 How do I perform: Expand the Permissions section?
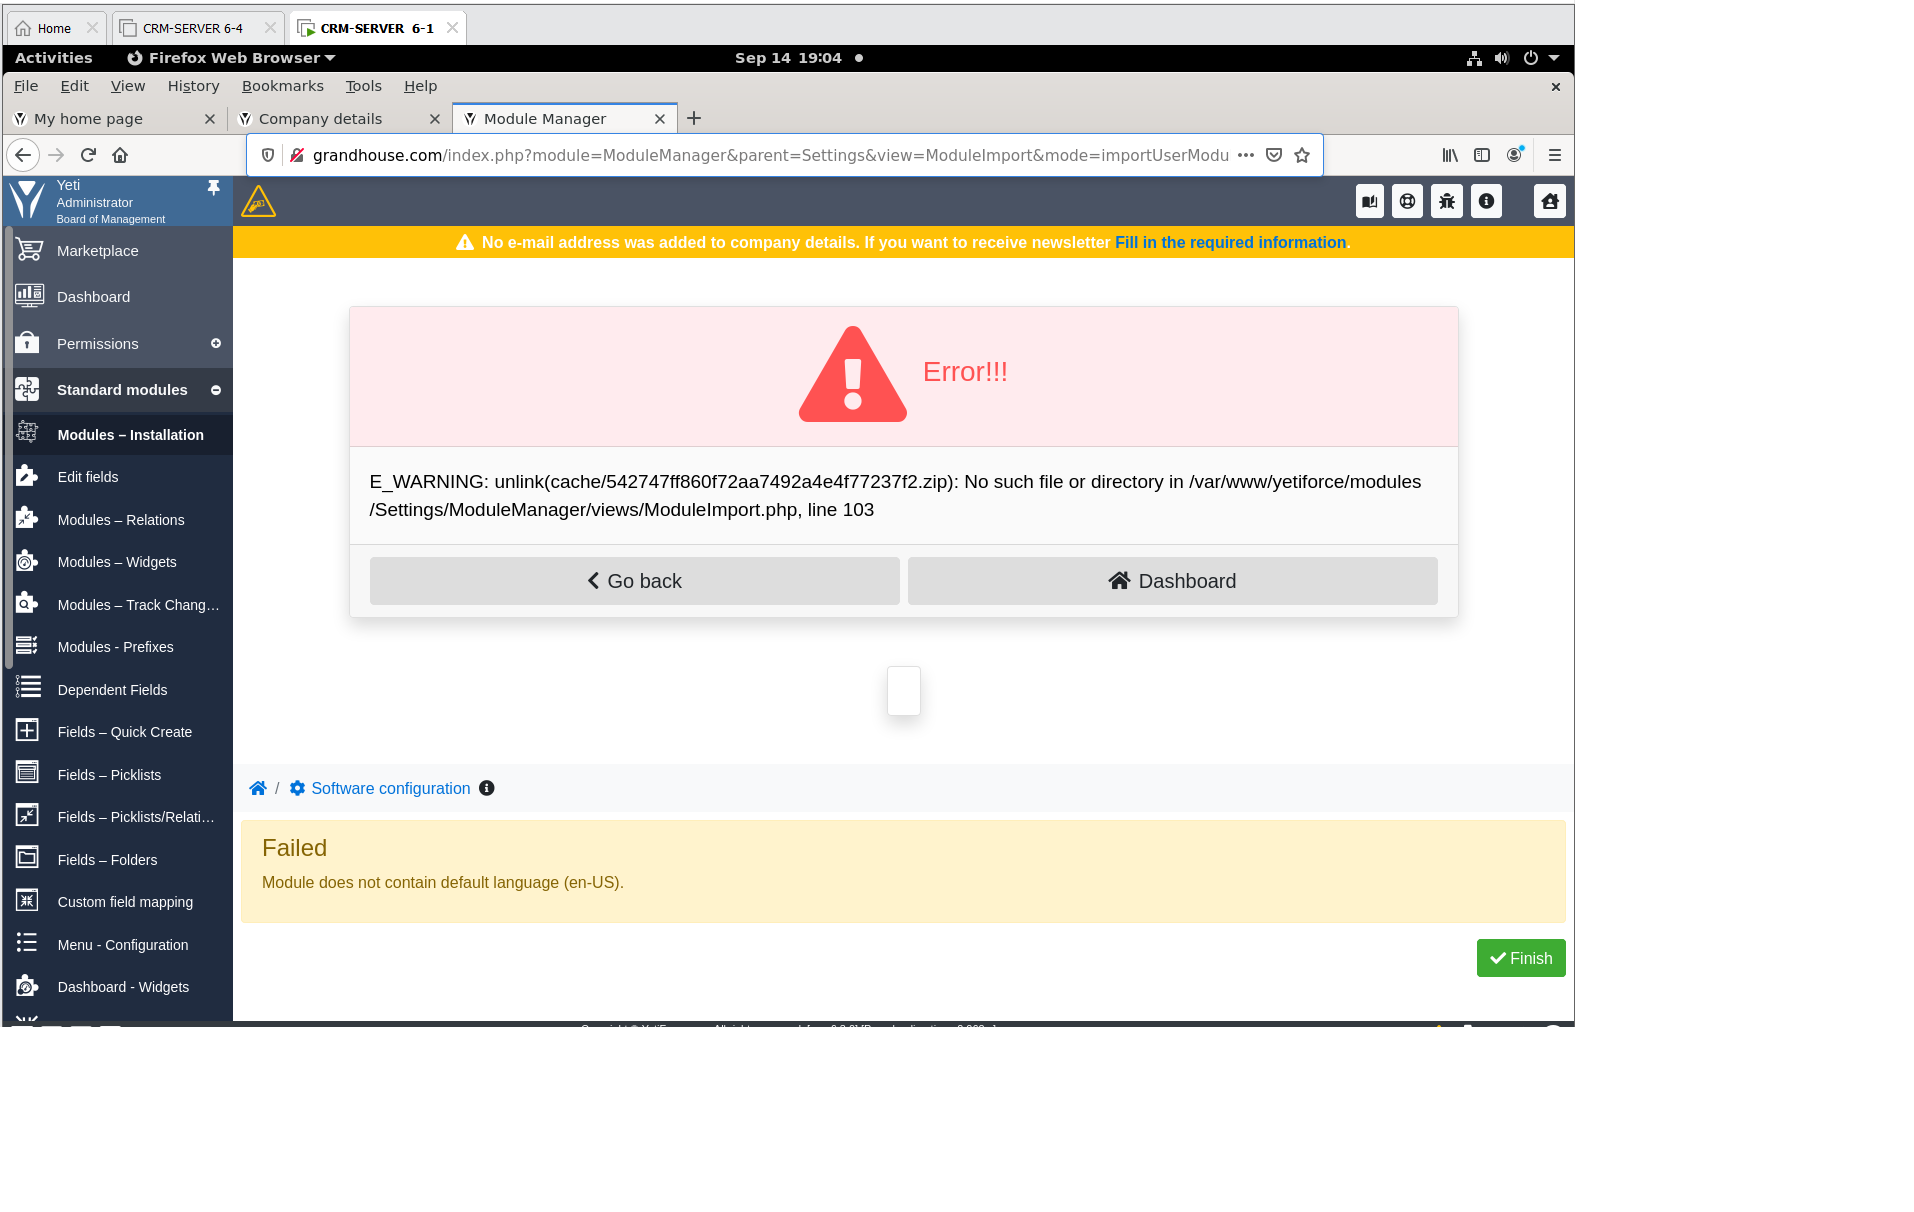[216, 343]
